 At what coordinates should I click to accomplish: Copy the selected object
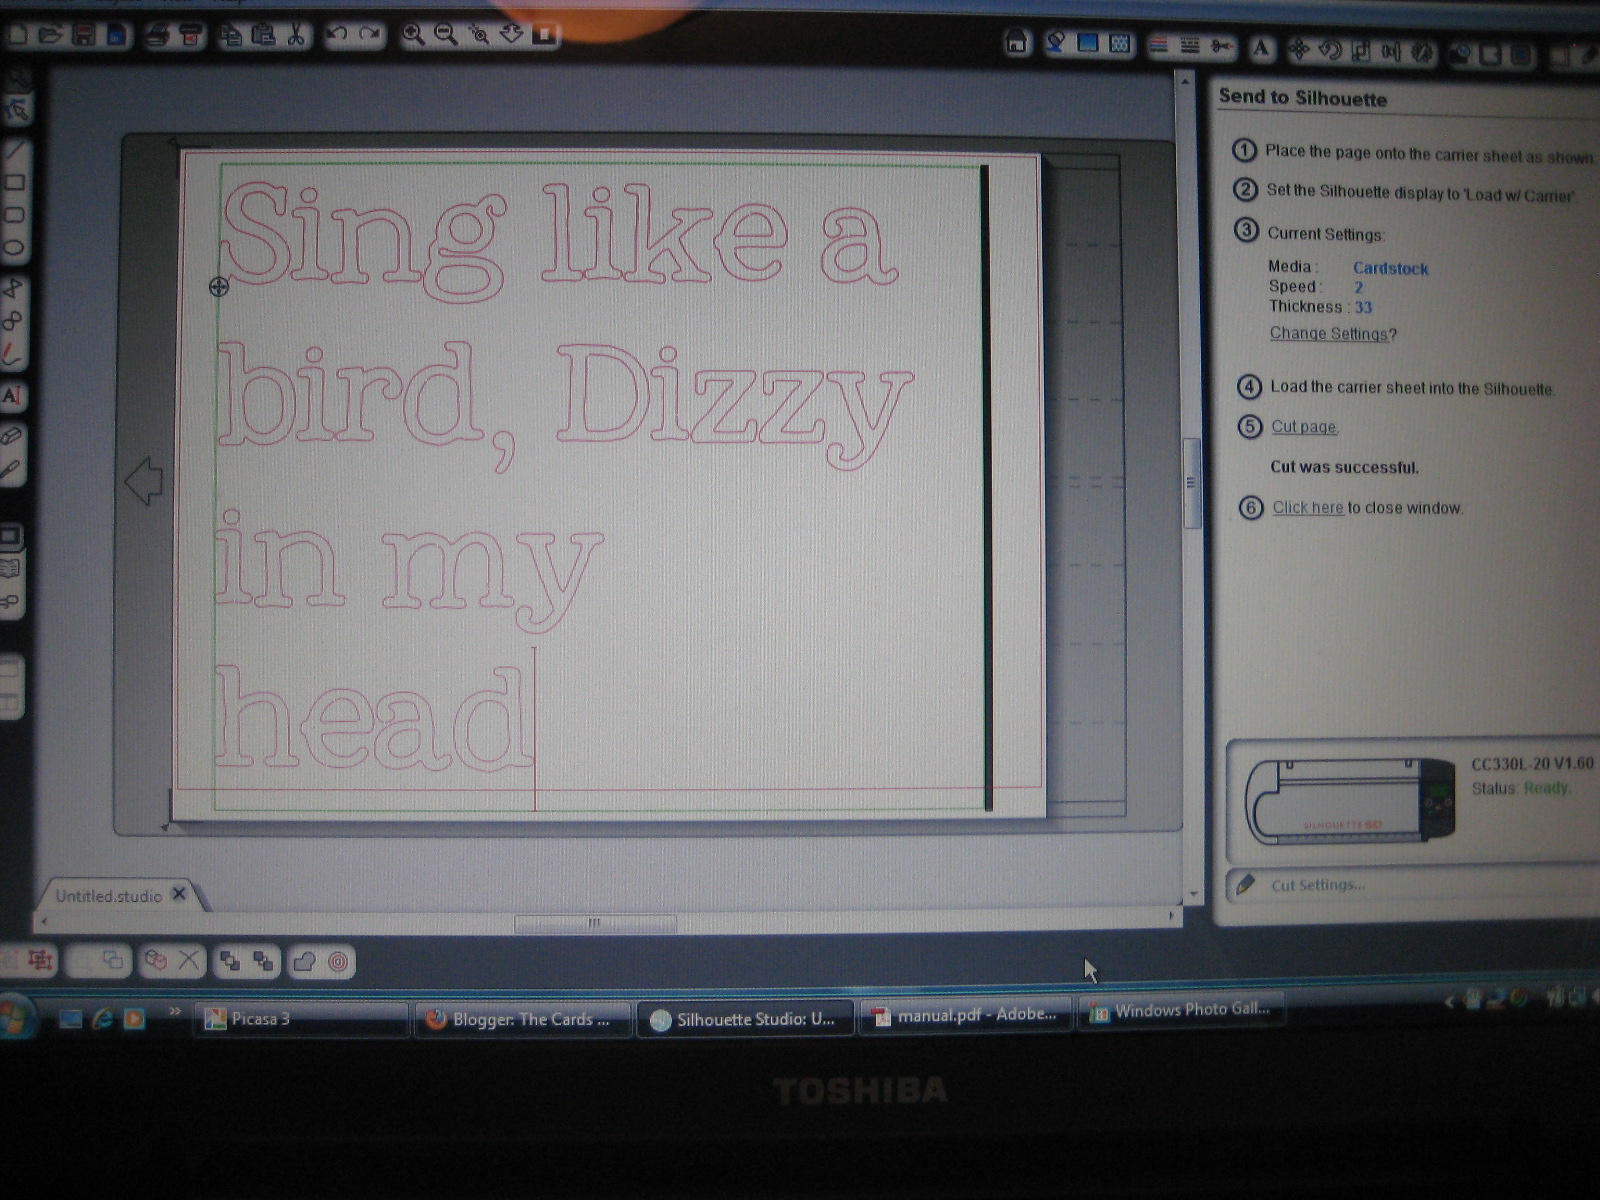[231, 36]
